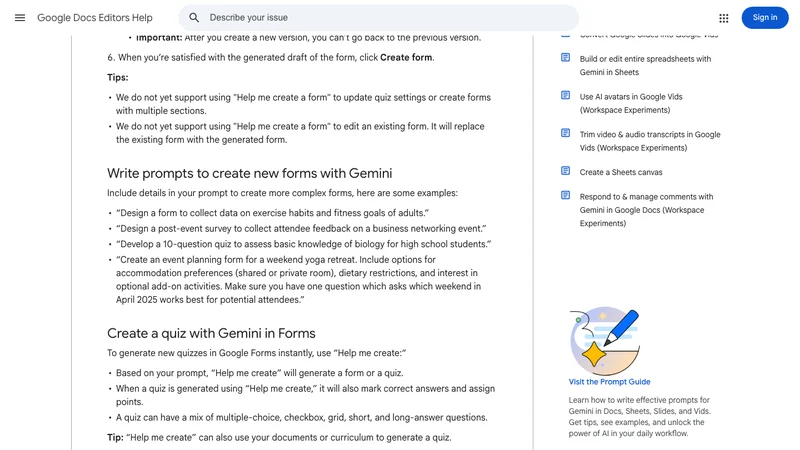
Task: Click heading Create a quiz with Gemini in Forms
Action: tap(211, 333)
